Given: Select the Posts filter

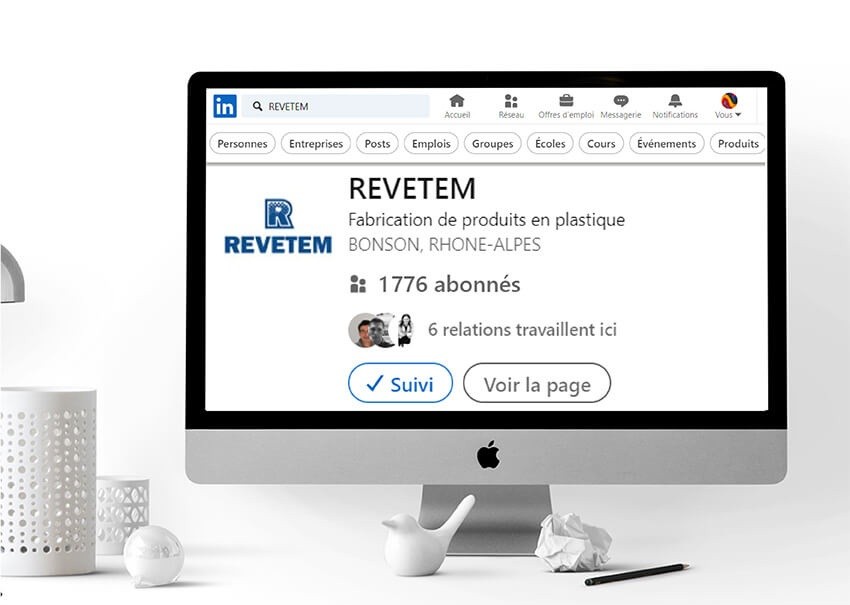Looking at the screenshot, I should (x=377, y=144).
